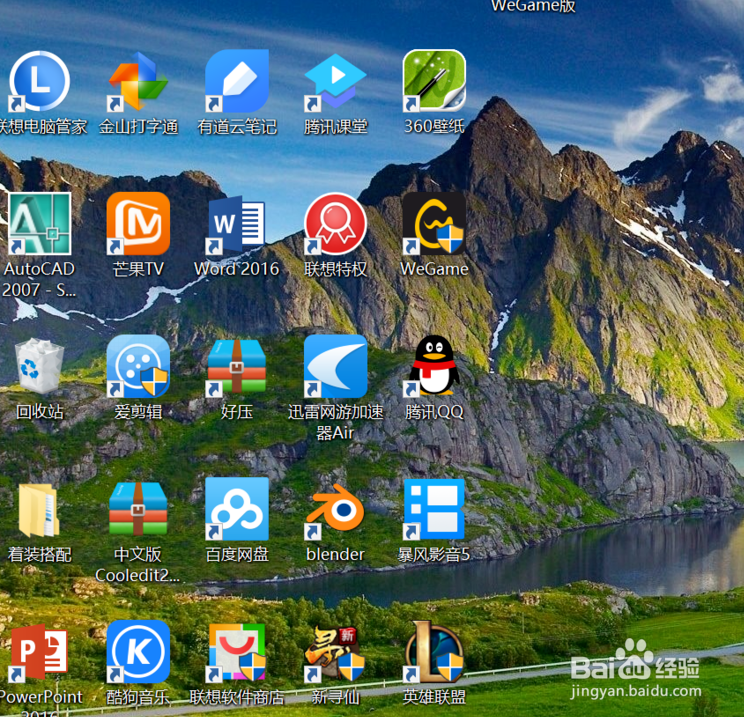Click 中文版 Cooledit2 archive file icon
The height and width of the screenshot is (717, 744).
(x=138, y=509)
